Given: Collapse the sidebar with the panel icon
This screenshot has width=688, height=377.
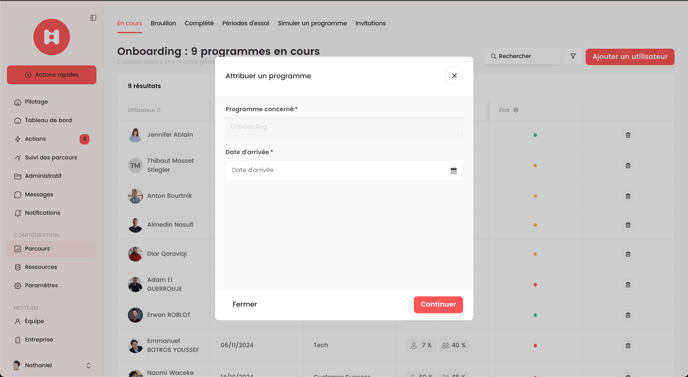Looking at the screenshot, I should tap(93, 18).
